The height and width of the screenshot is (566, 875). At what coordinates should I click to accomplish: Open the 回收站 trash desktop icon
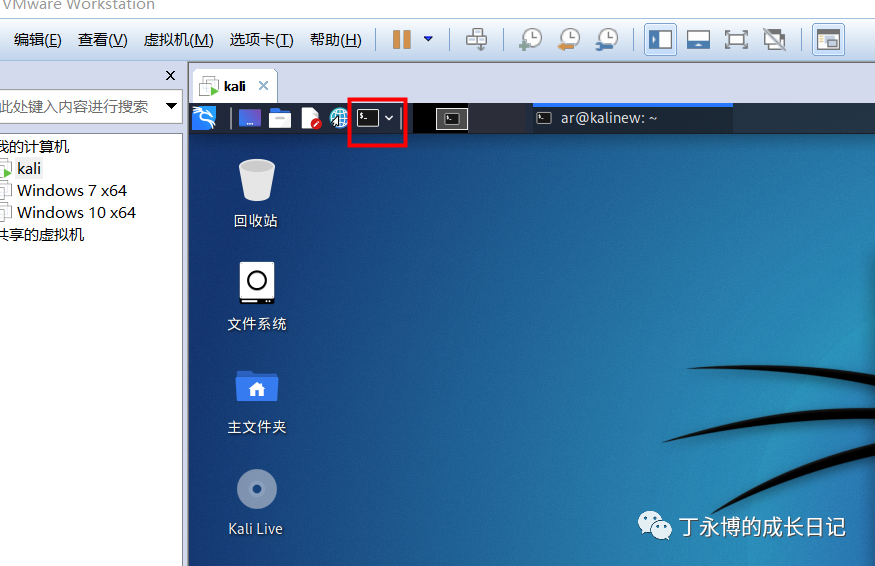[256, 193]
